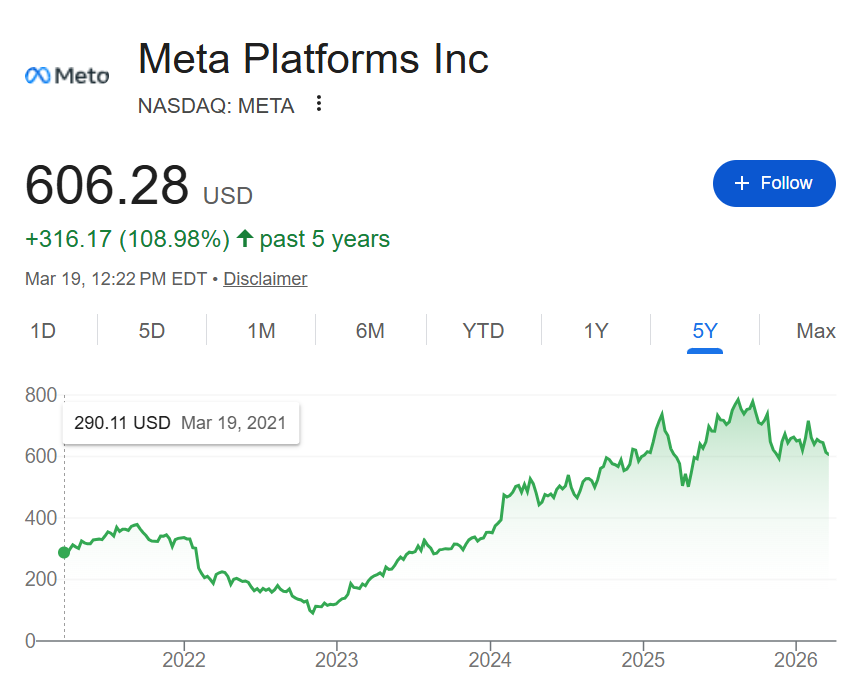Click the Meta logo icon
This screenshot has height=684, width=848.
[67, 75]
